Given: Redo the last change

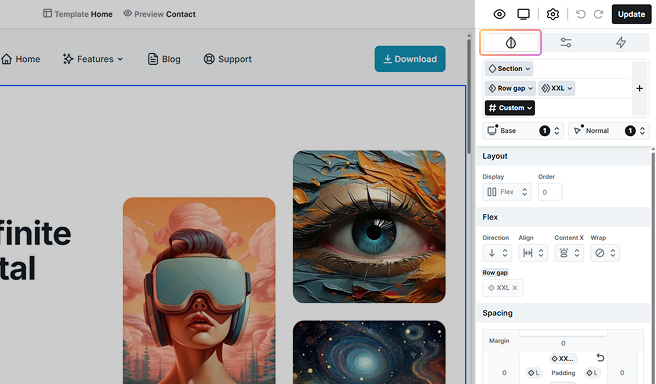Looking at the screenshot, I should (x=598, y=14).
